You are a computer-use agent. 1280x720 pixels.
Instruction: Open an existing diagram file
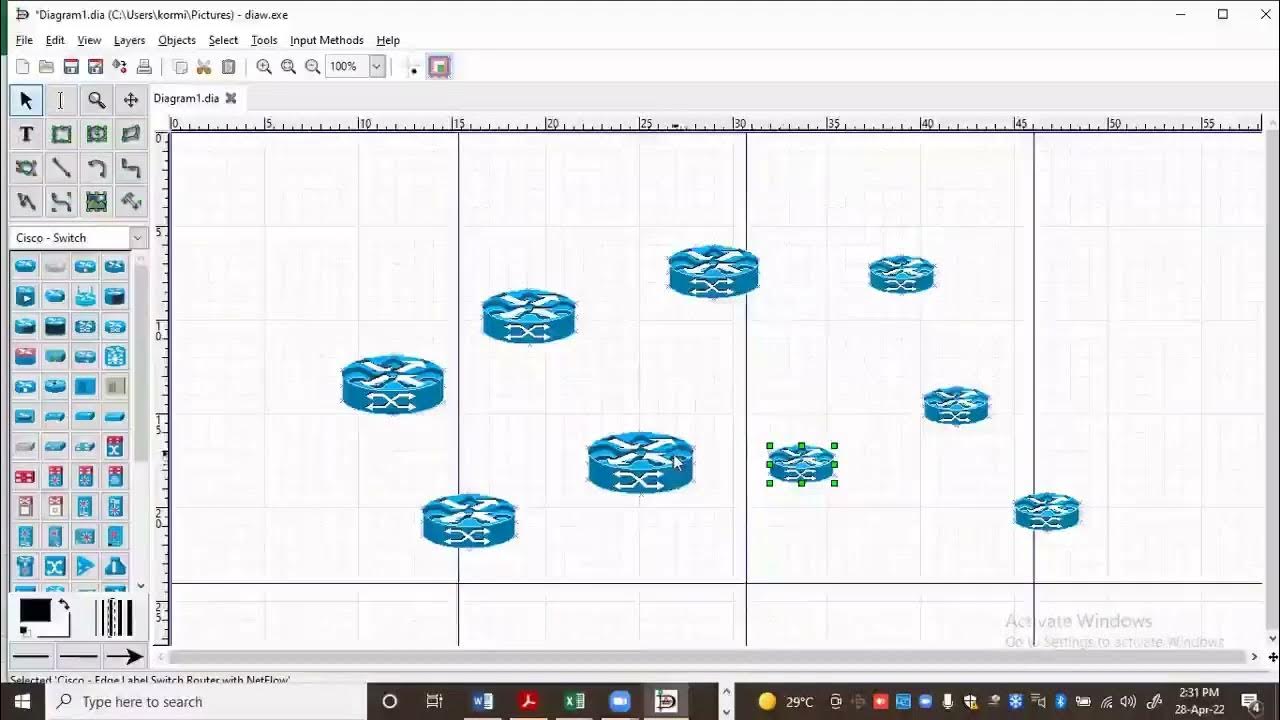pyautogui.click(x=46, y=67)
